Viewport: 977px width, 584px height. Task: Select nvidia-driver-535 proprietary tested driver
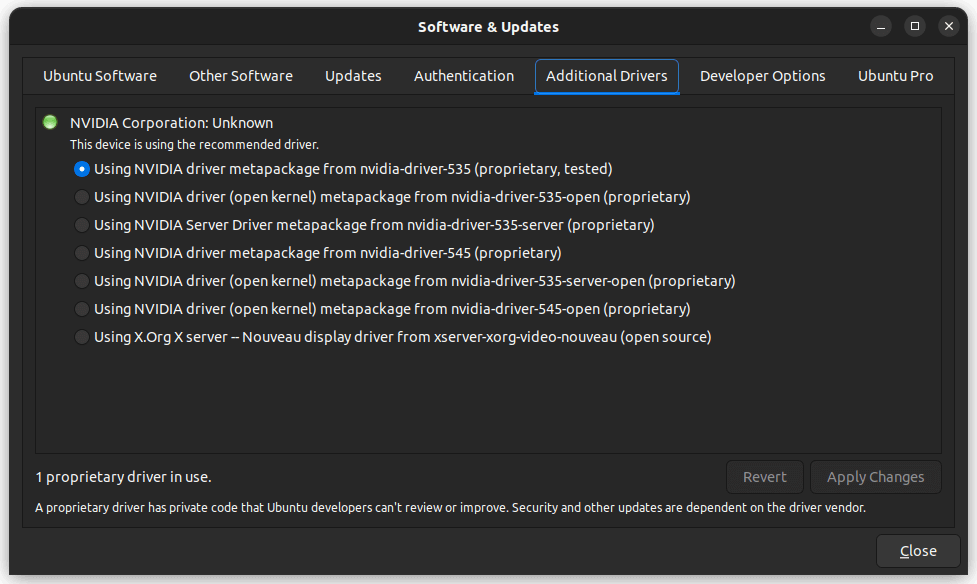point(82,169)
